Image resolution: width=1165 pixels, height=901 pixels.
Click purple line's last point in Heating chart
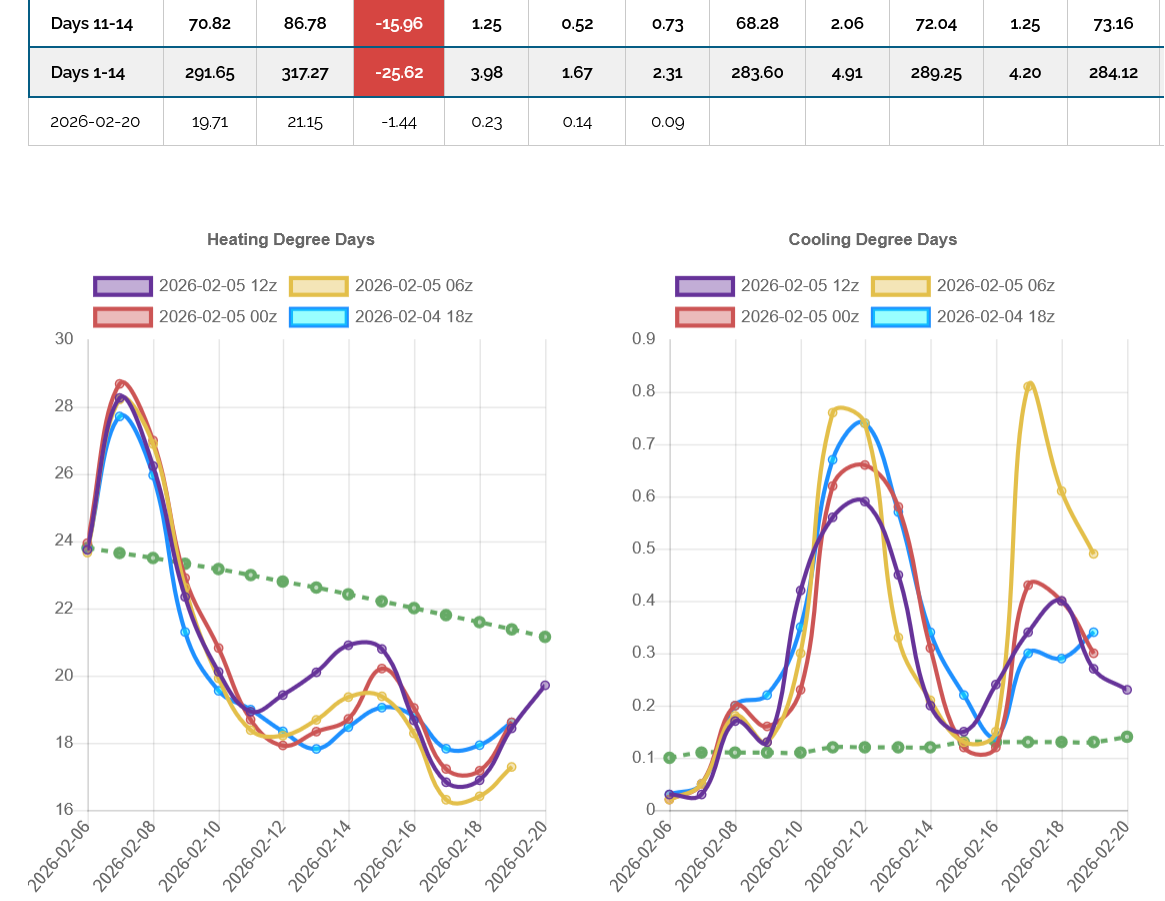[545, 685]
